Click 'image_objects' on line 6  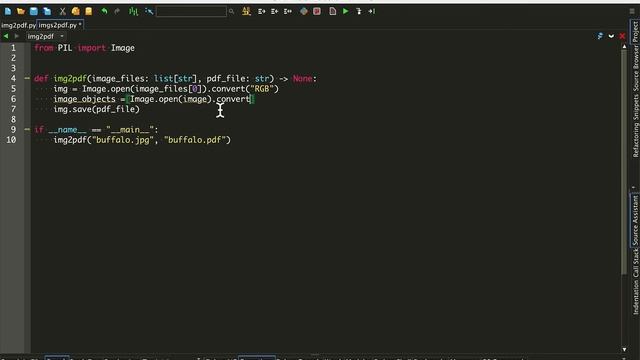point(84,99)
